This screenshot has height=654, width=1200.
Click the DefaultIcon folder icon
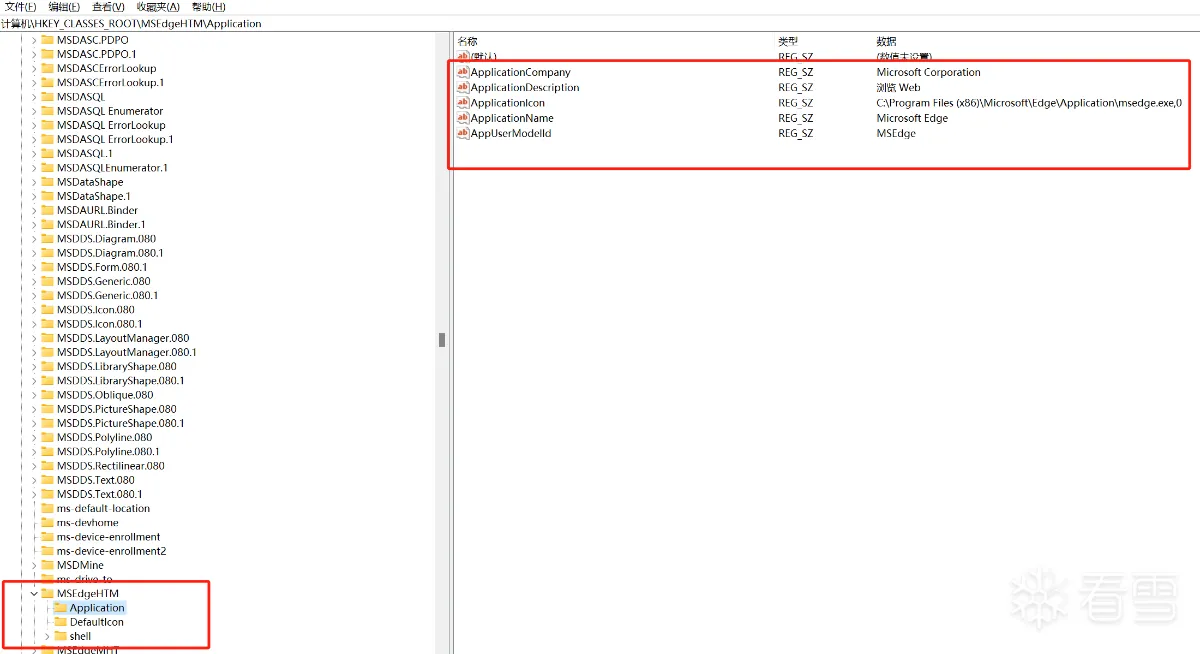coord(60,622)
